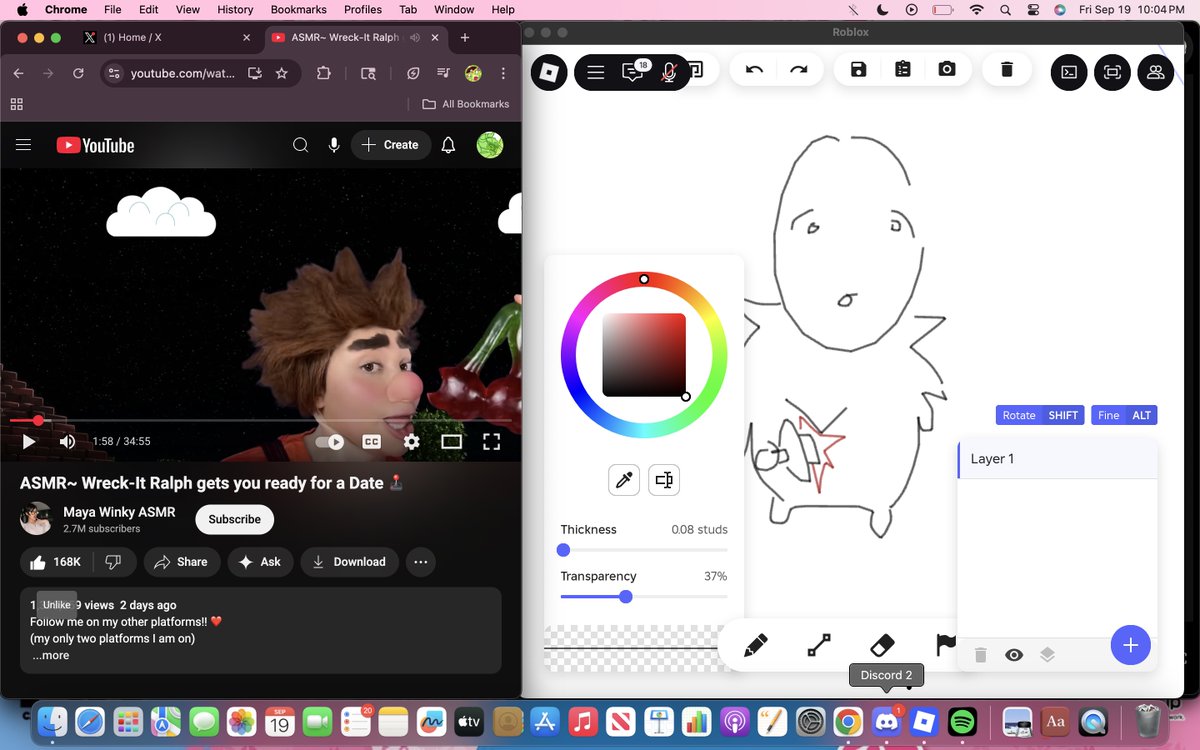The height and width of the screenshot is (750, 1200).
Task: Delete layer with layers panel trash icon
Action: pos(981,655)
